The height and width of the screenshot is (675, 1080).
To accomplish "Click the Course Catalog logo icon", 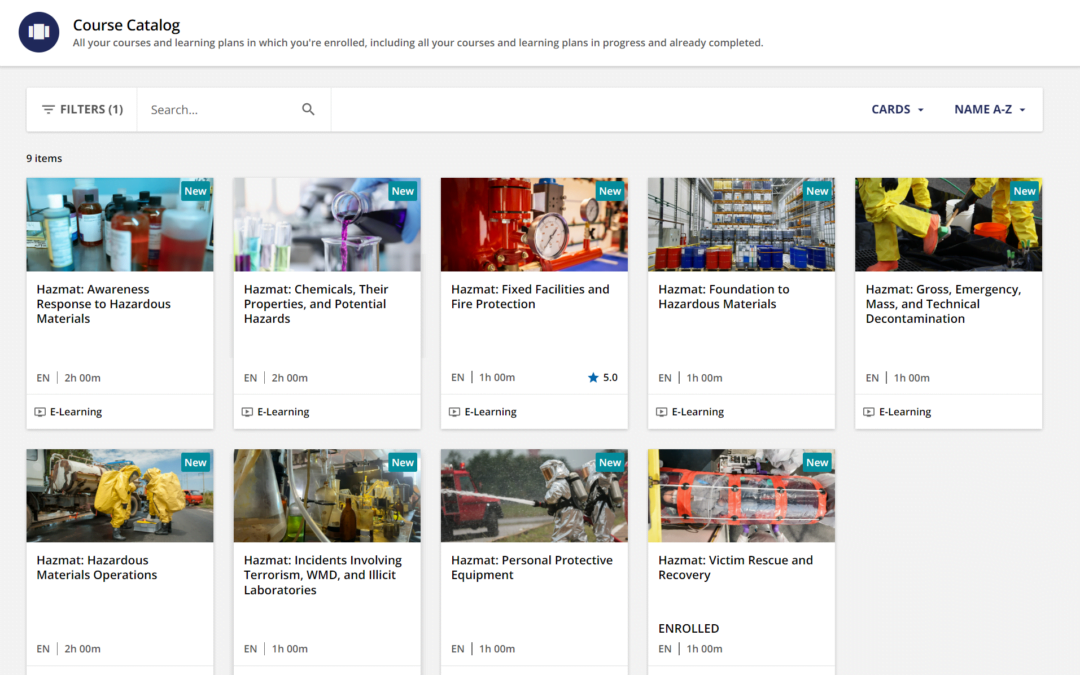I will point(39,32).
